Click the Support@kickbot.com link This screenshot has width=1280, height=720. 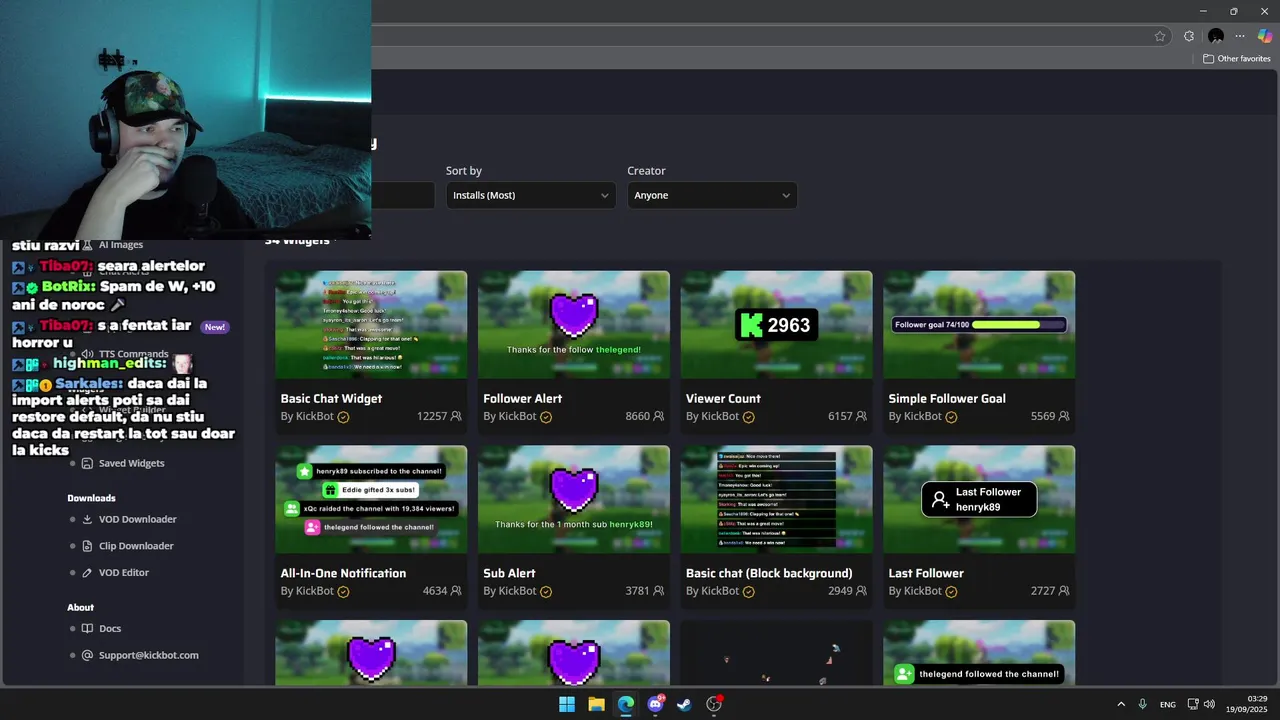(148, 655)
